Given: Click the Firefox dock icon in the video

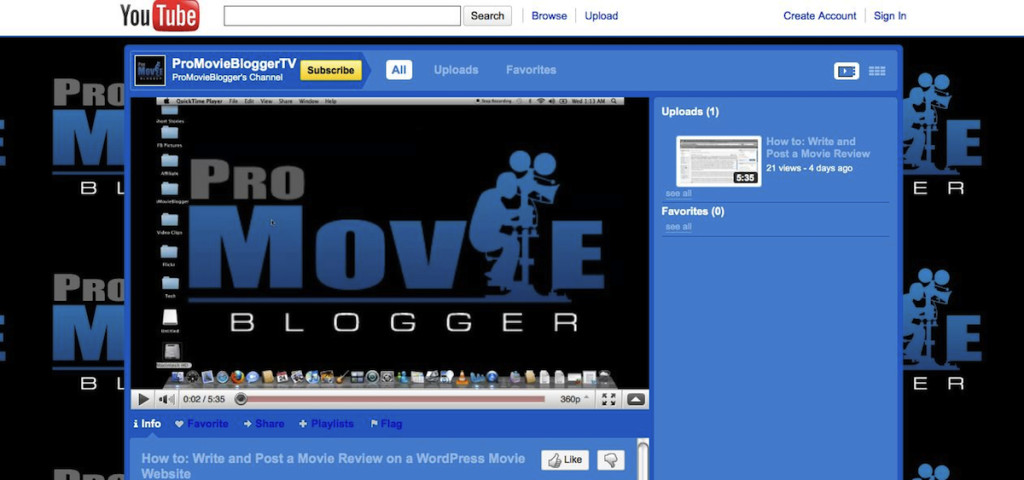Looking at the screenshot, I should point(237,377).
